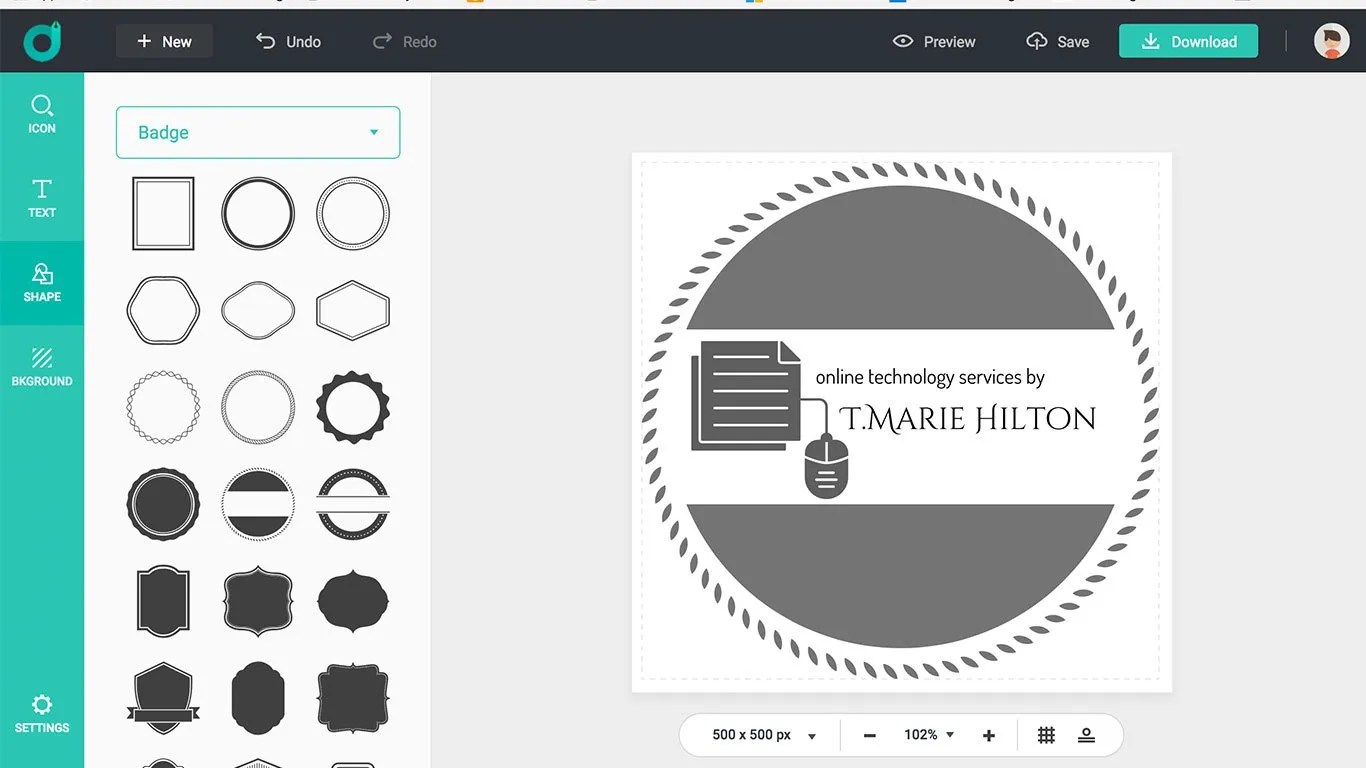Select the wavy oval outline badge
This screenshot has height=768, width=1366.
pyautogui.click(x=258, y=310)
